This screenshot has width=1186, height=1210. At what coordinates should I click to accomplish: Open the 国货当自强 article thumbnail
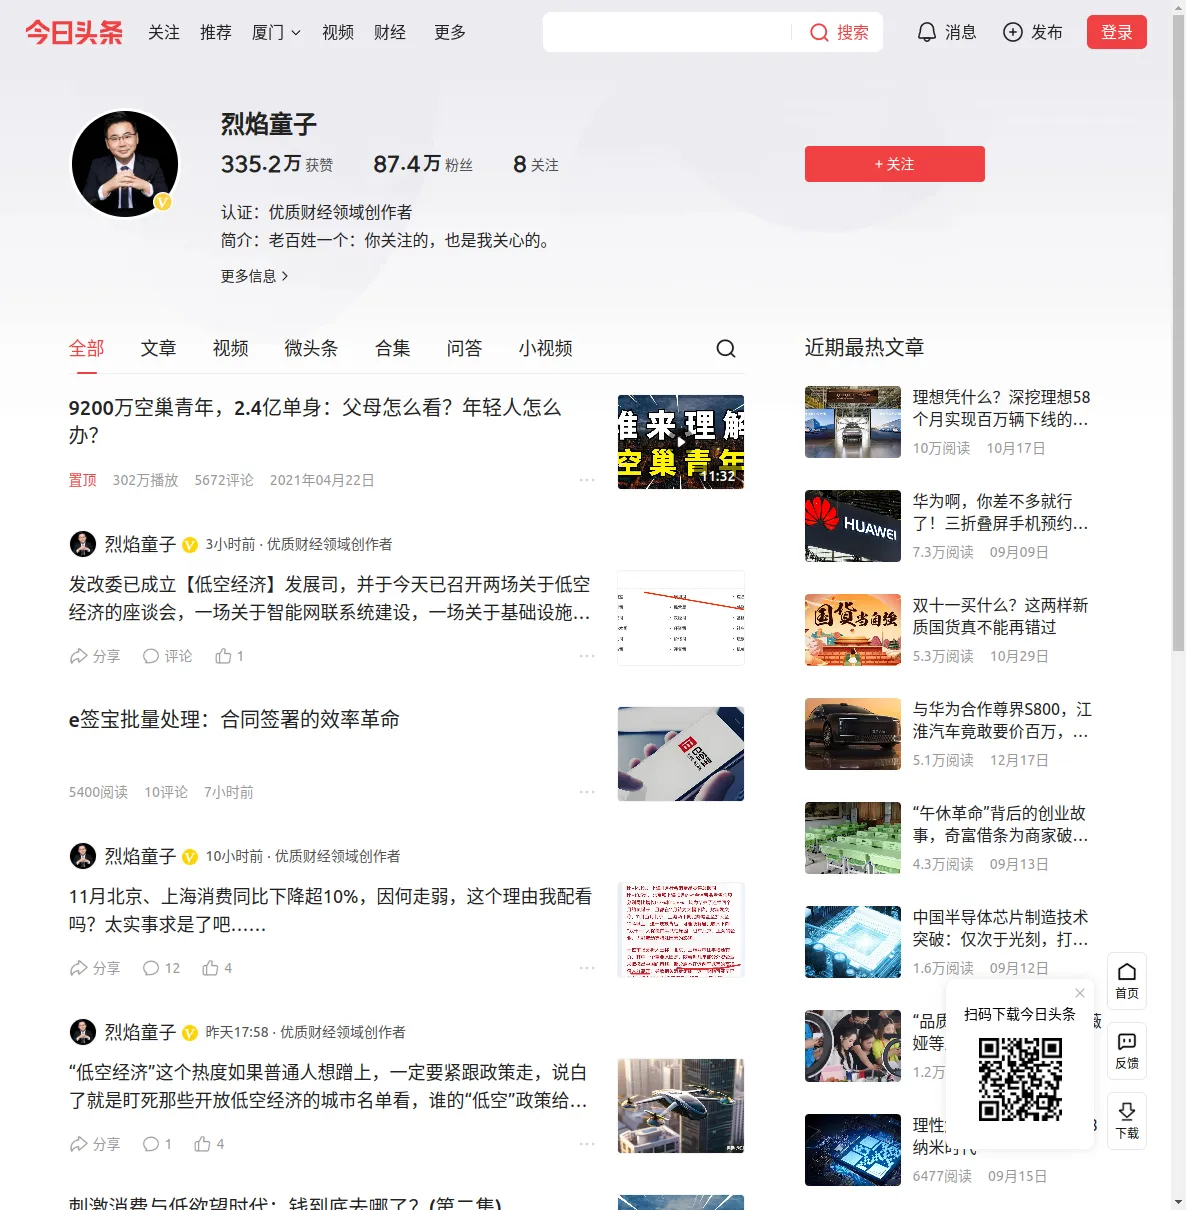pyautogui.click(x=853, y=630)
